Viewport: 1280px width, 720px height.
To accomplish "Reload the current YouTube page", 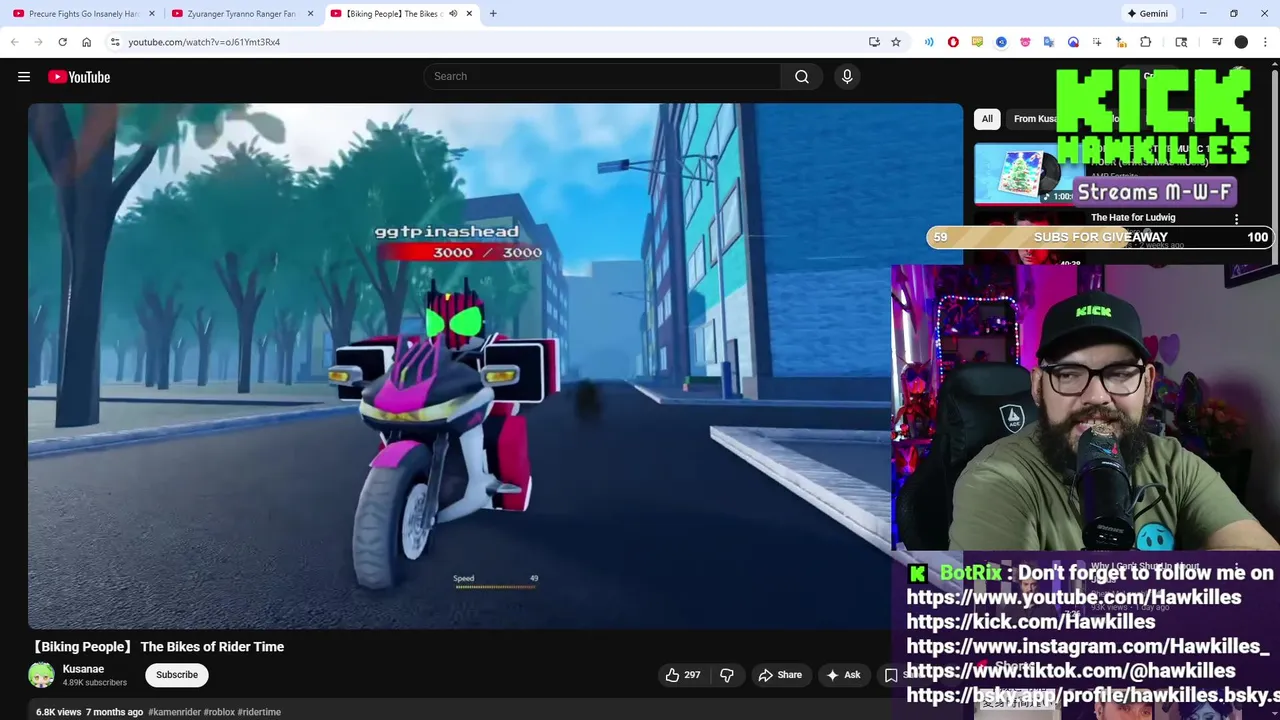I will [62, 42].
